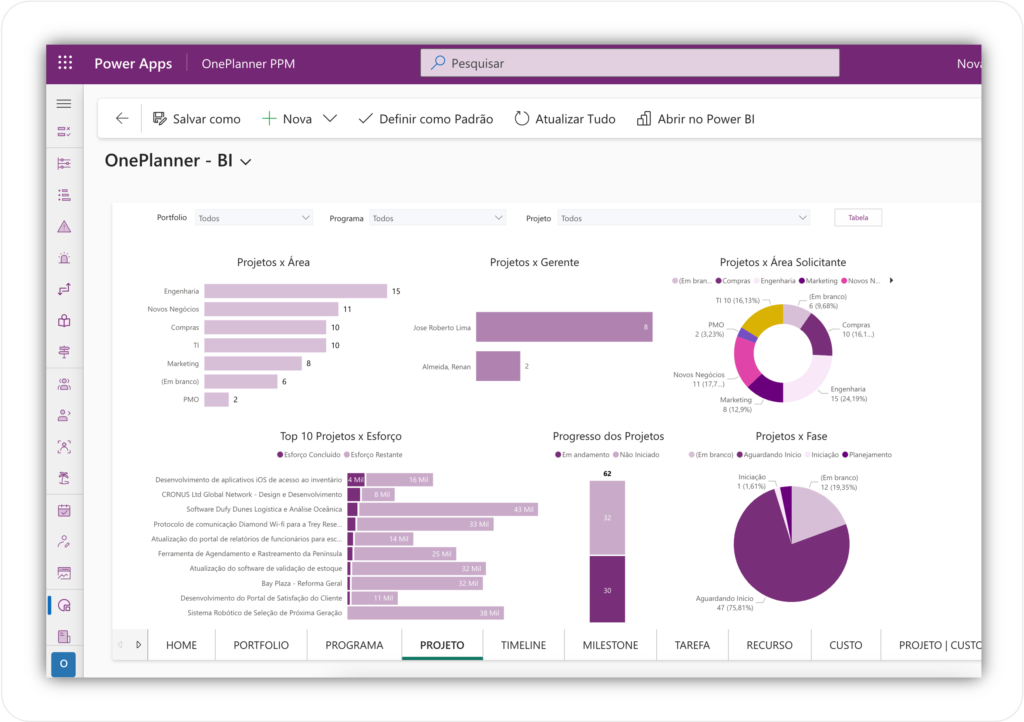Open the checklist icon in sidebar
This screenshot has width=1024, height=722.
pos(64,132)
